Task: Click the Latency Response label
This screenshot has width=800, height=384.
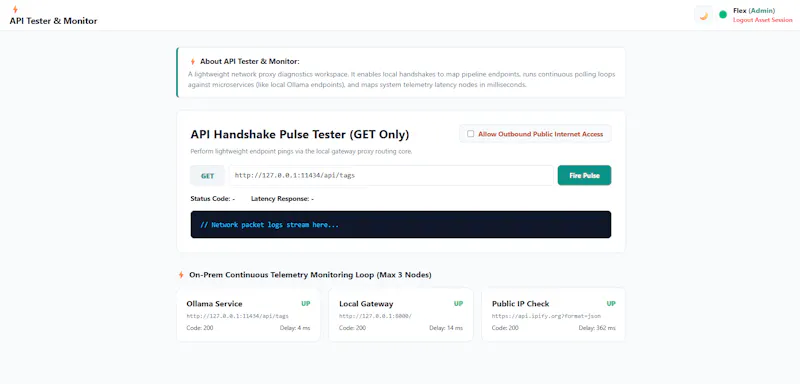Action: point(282,199)
